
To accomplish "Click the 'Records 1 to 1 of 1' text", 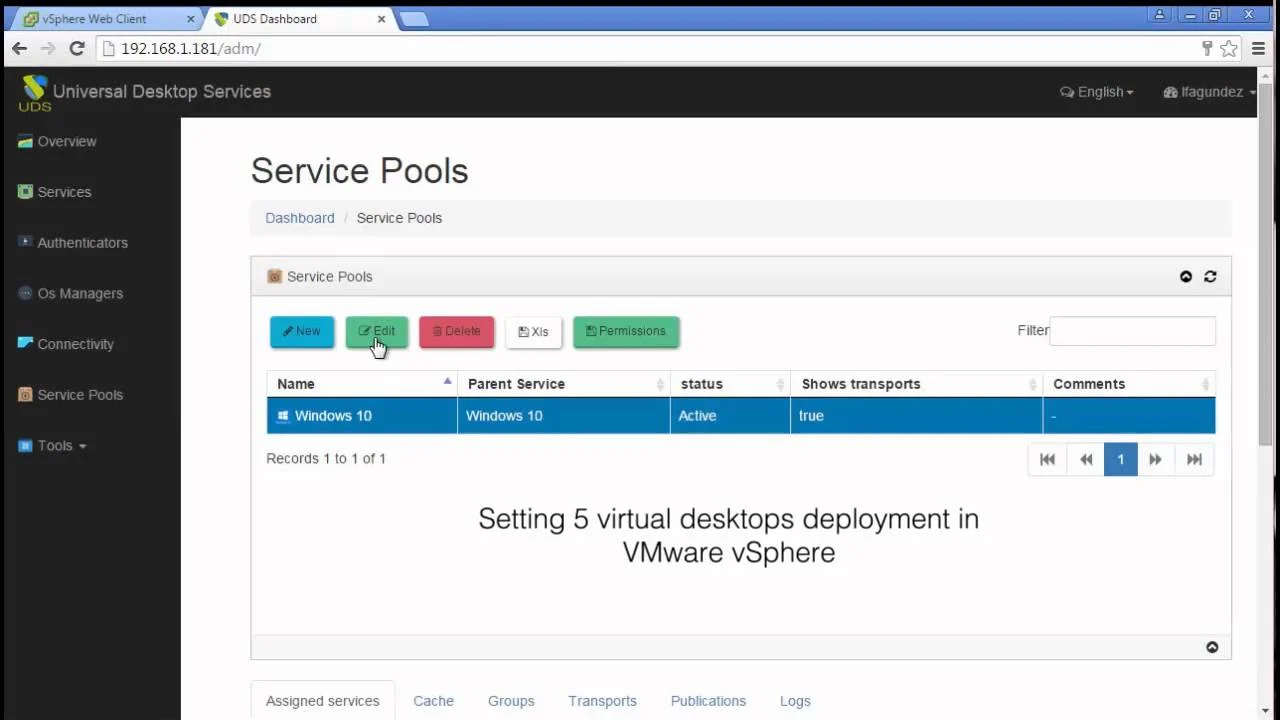I will tap(326, 459).
